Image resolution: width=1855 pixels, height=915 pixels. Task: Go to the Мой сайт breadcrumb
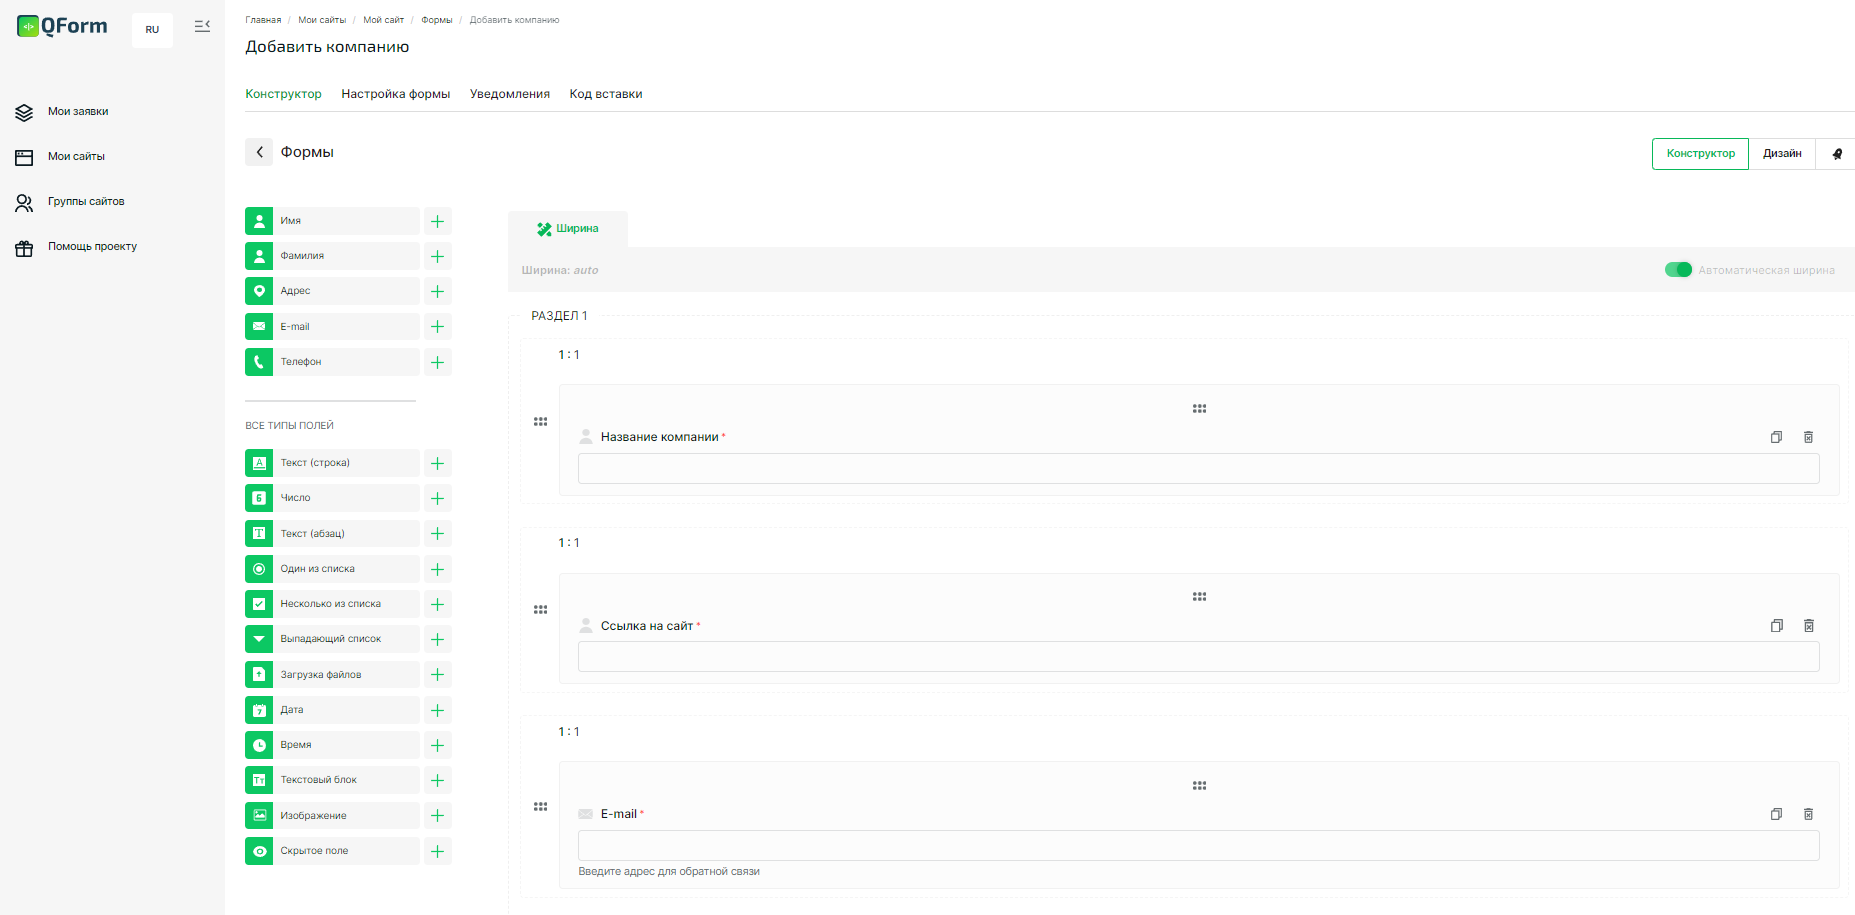click(383, 20)
